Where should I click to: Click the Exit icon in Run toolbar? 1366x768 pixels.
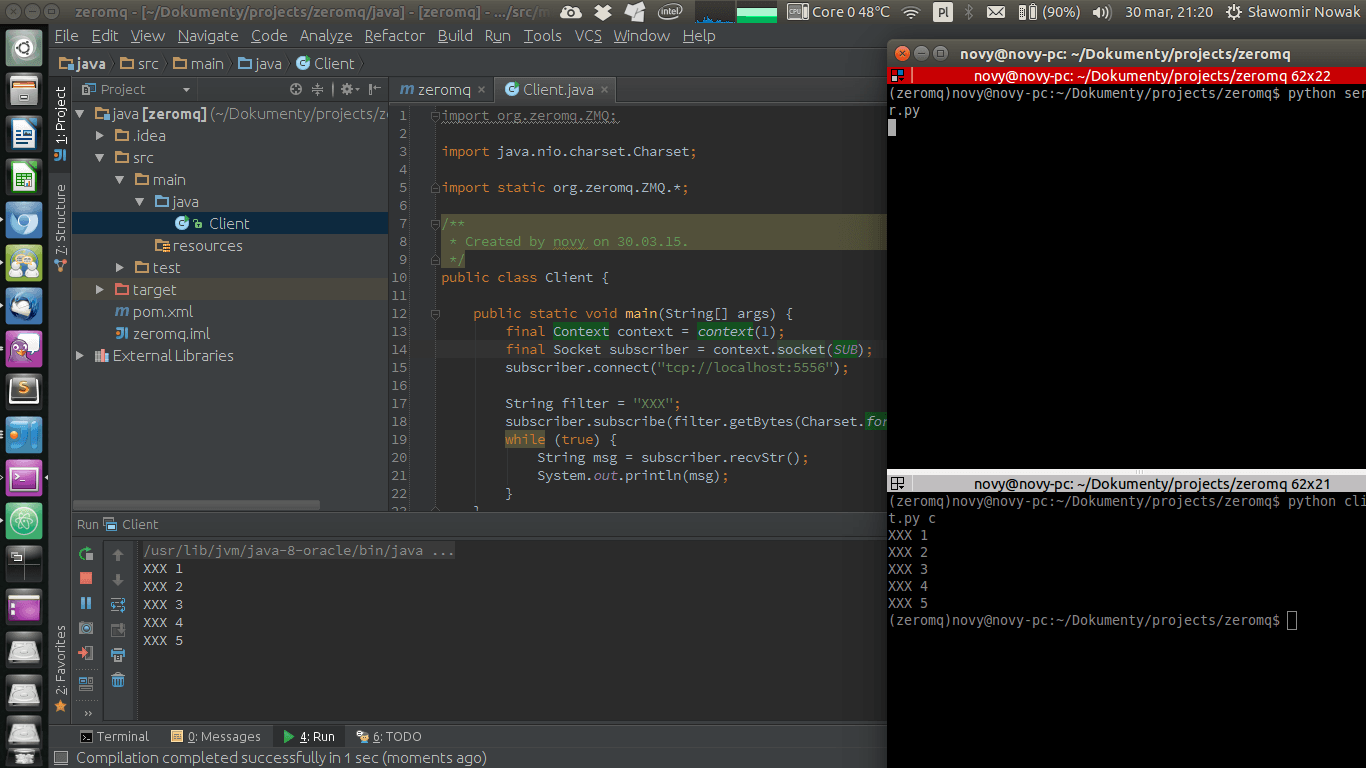[86, 653]
